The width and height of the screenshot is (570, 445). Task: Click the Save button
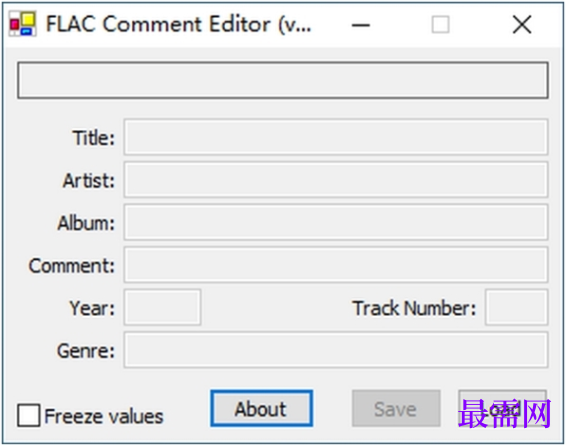click(396, 408)
